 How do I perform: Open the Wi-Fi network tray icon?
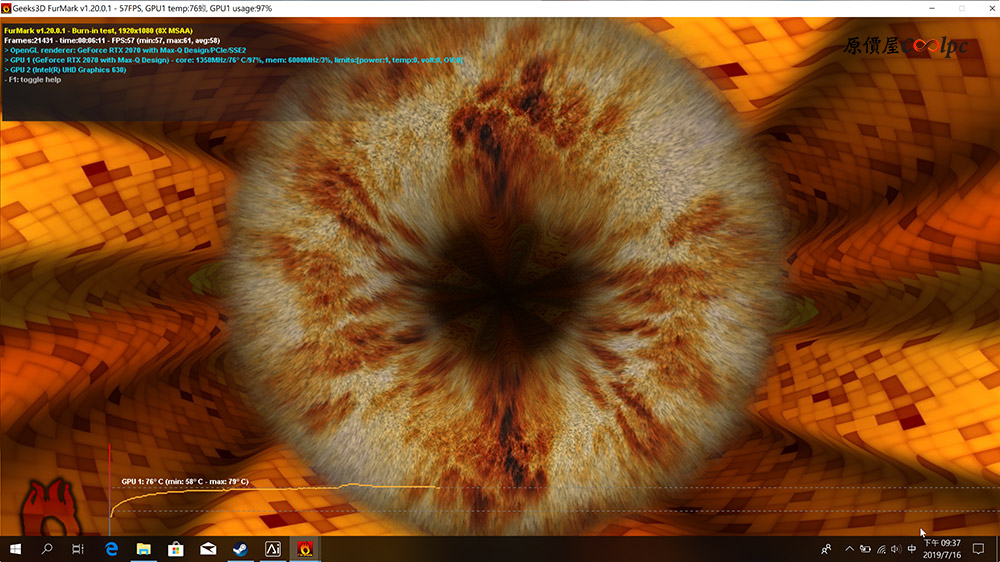tap(881, 549)
